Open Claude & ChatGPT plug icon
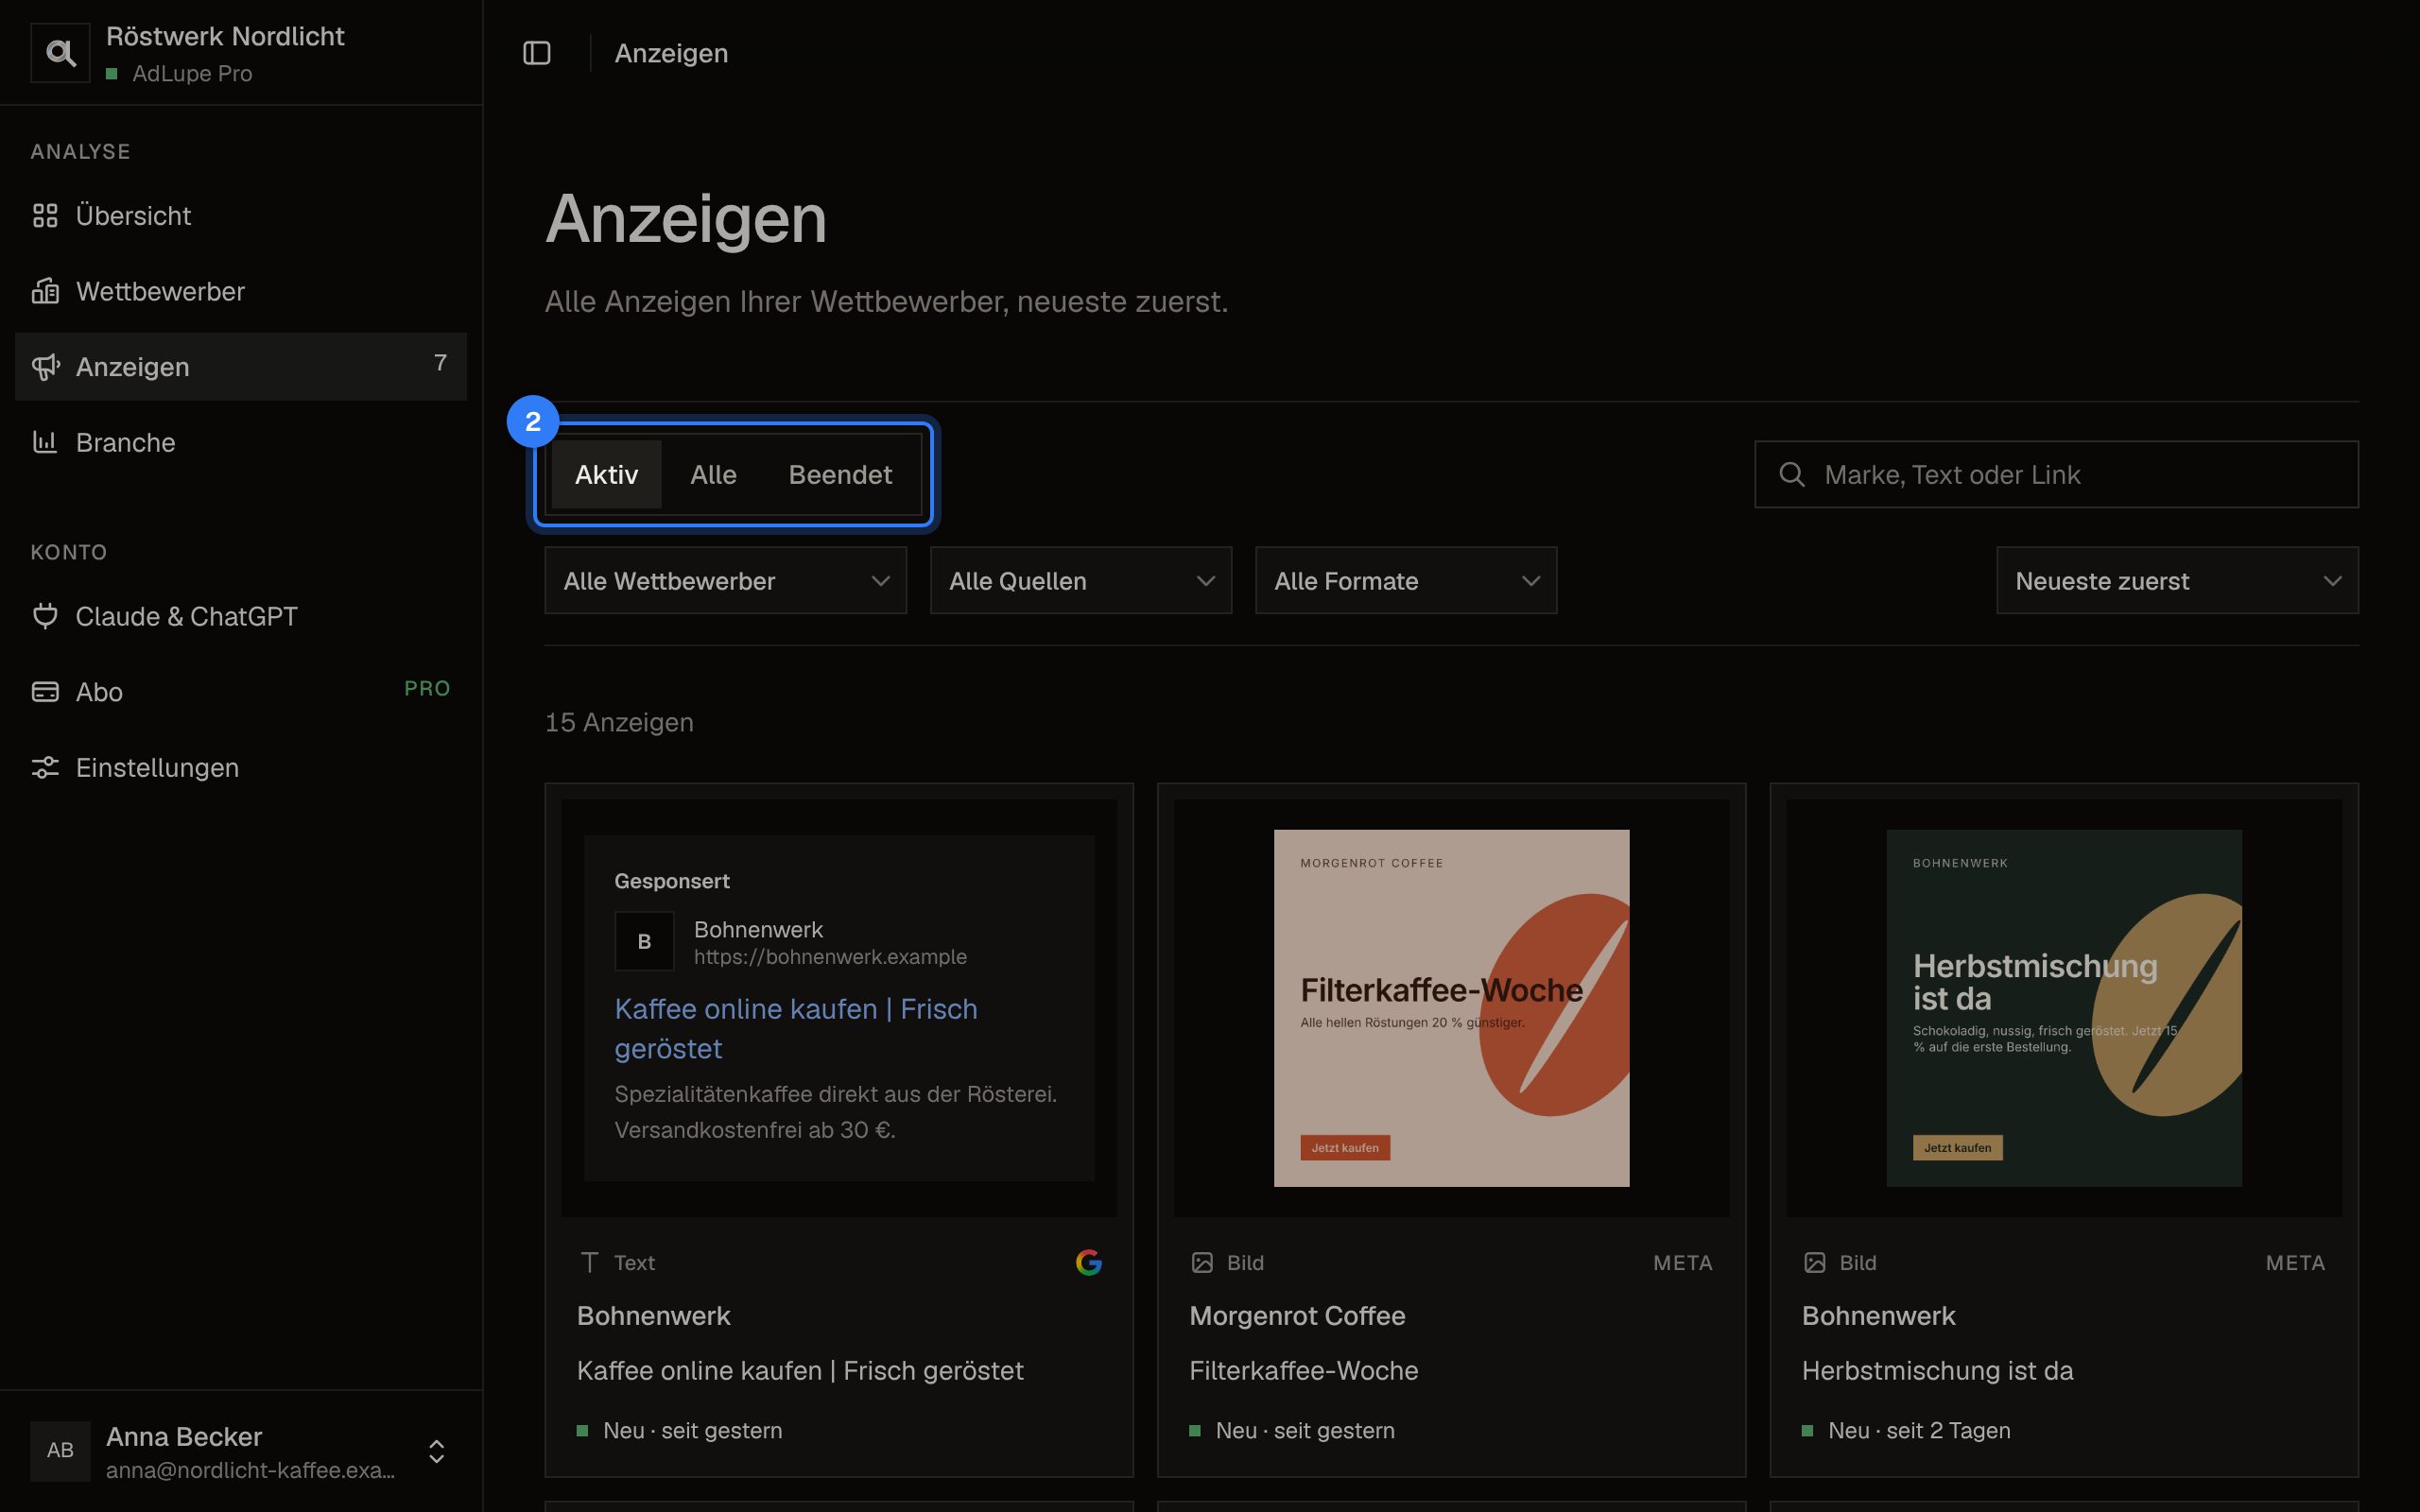 [45, 616]
